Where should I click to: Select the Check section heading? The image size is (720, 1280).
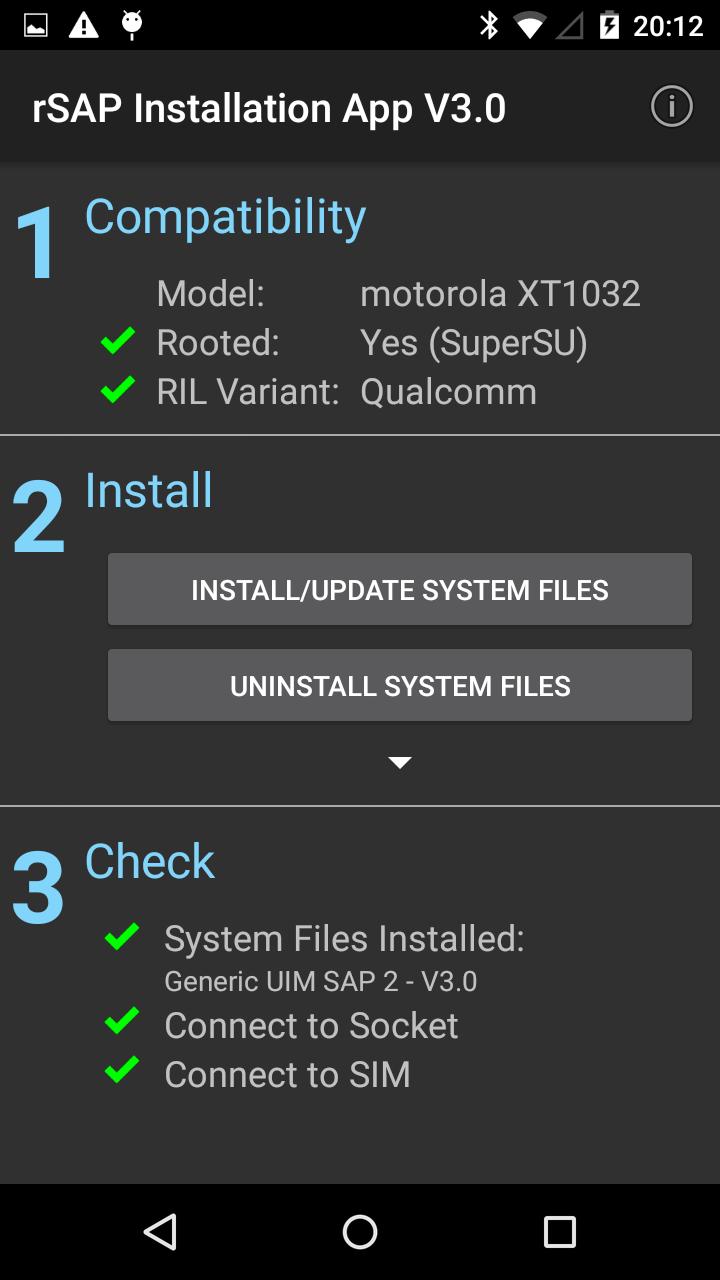click(x=150, y=861)
